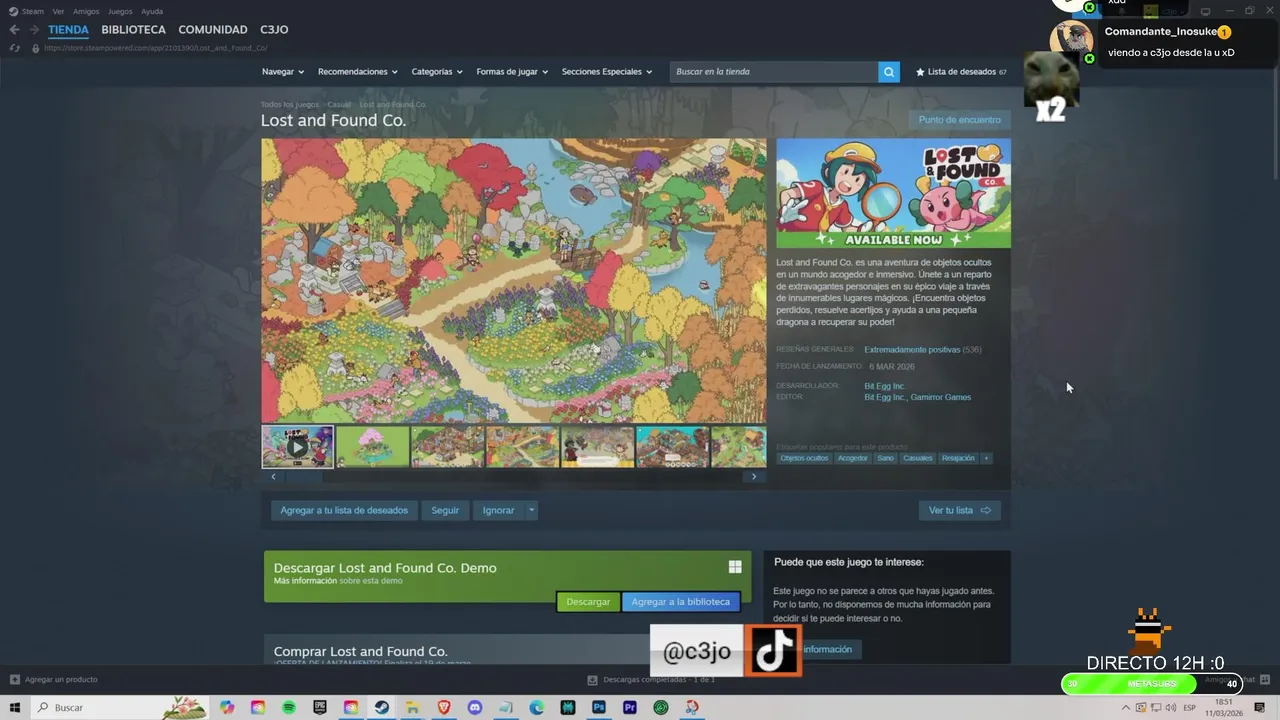The width and height of the screenshot is (1280, 720).
Task: Expand the Recomendaciones dropdown
Action: (358, 72)
